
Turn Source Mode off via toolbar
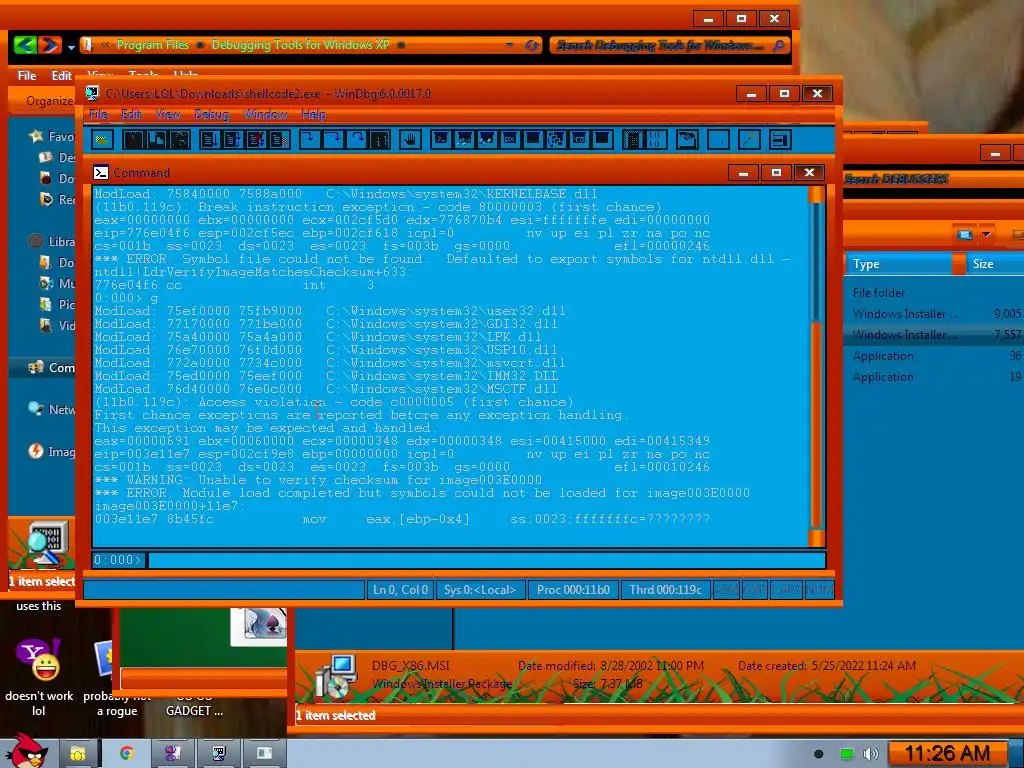[x=656, y=140]
